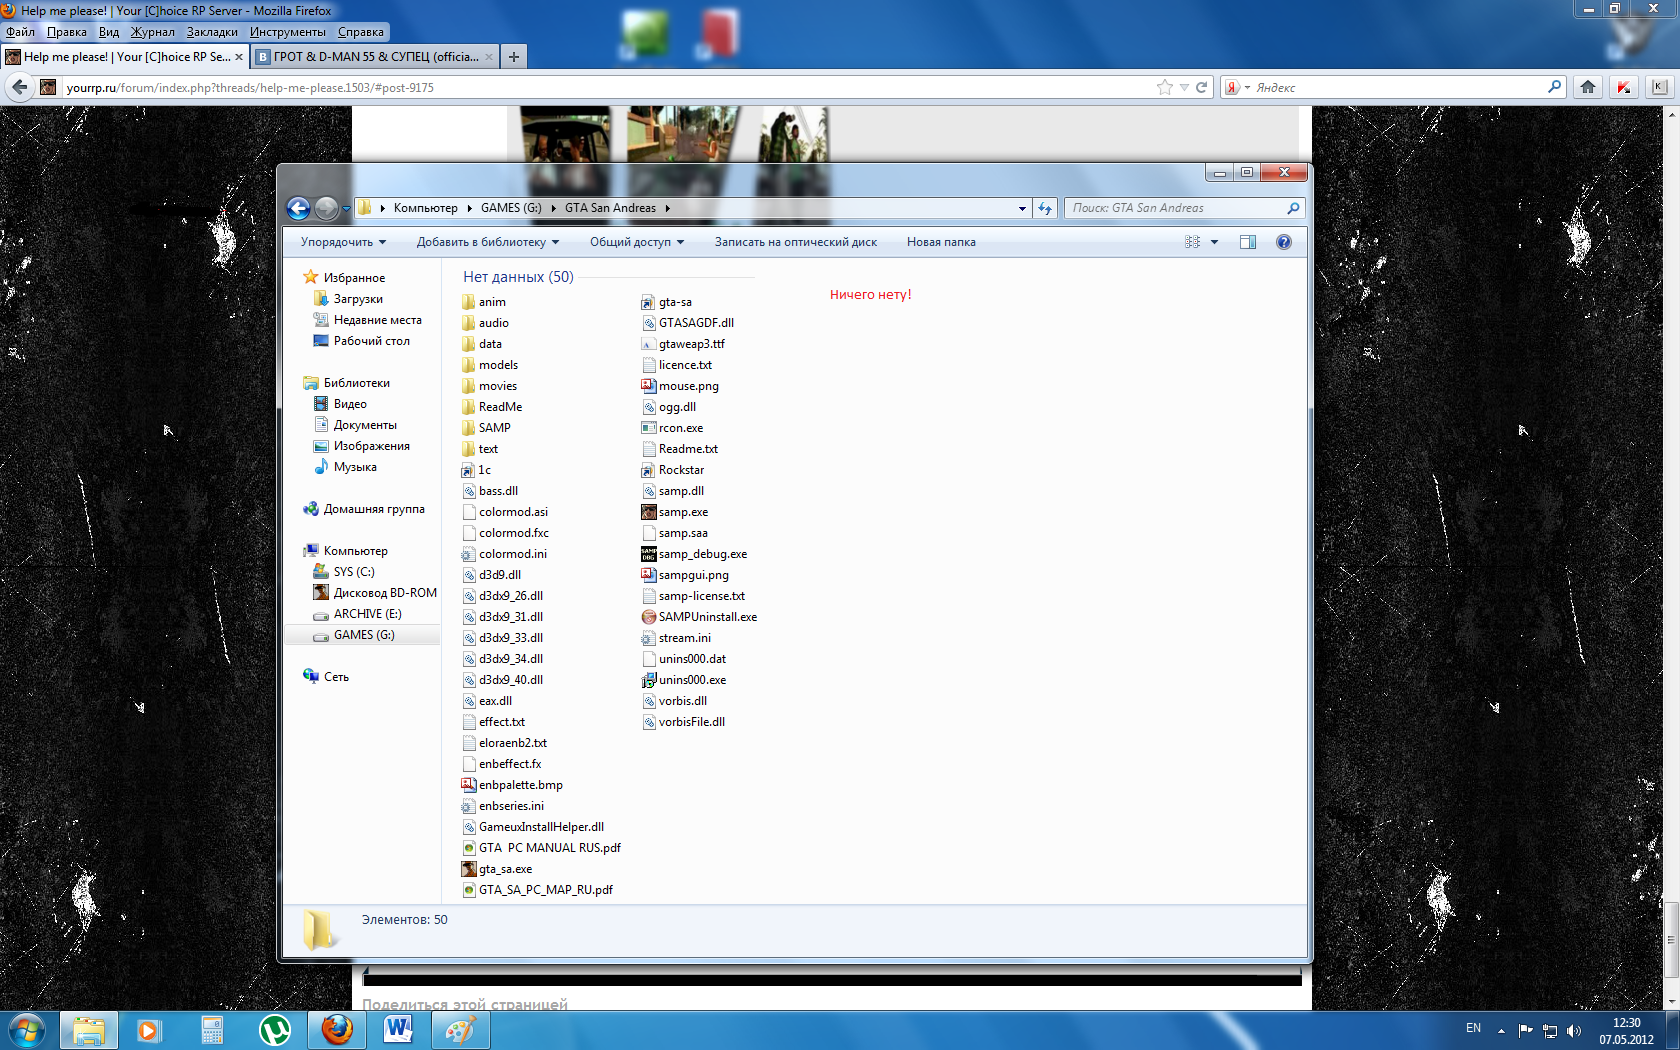The image size is (1680, 1050).
Task: Open the Упорядочить dropdown menu
Action: (343, 242)
